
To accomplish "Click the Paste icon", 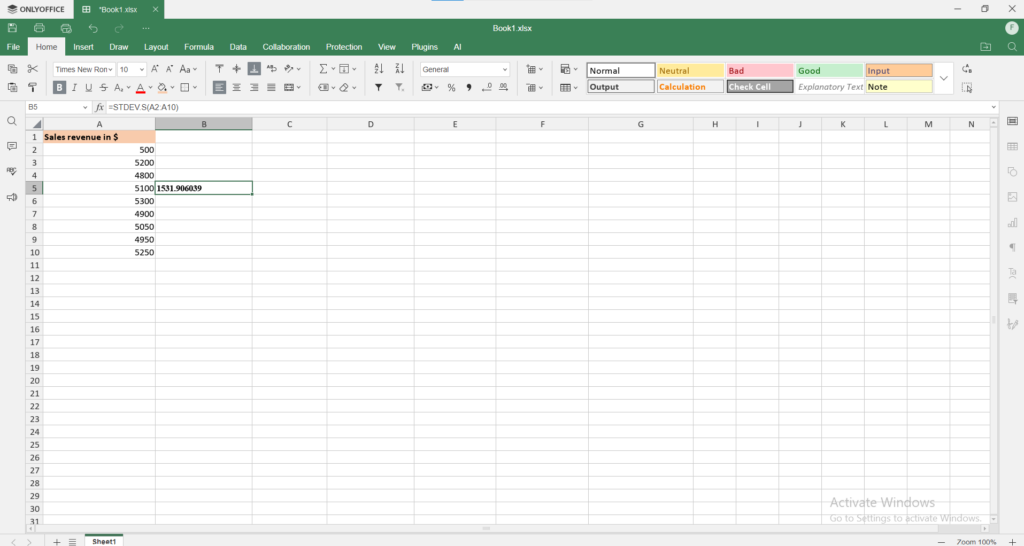I will 12,87.
